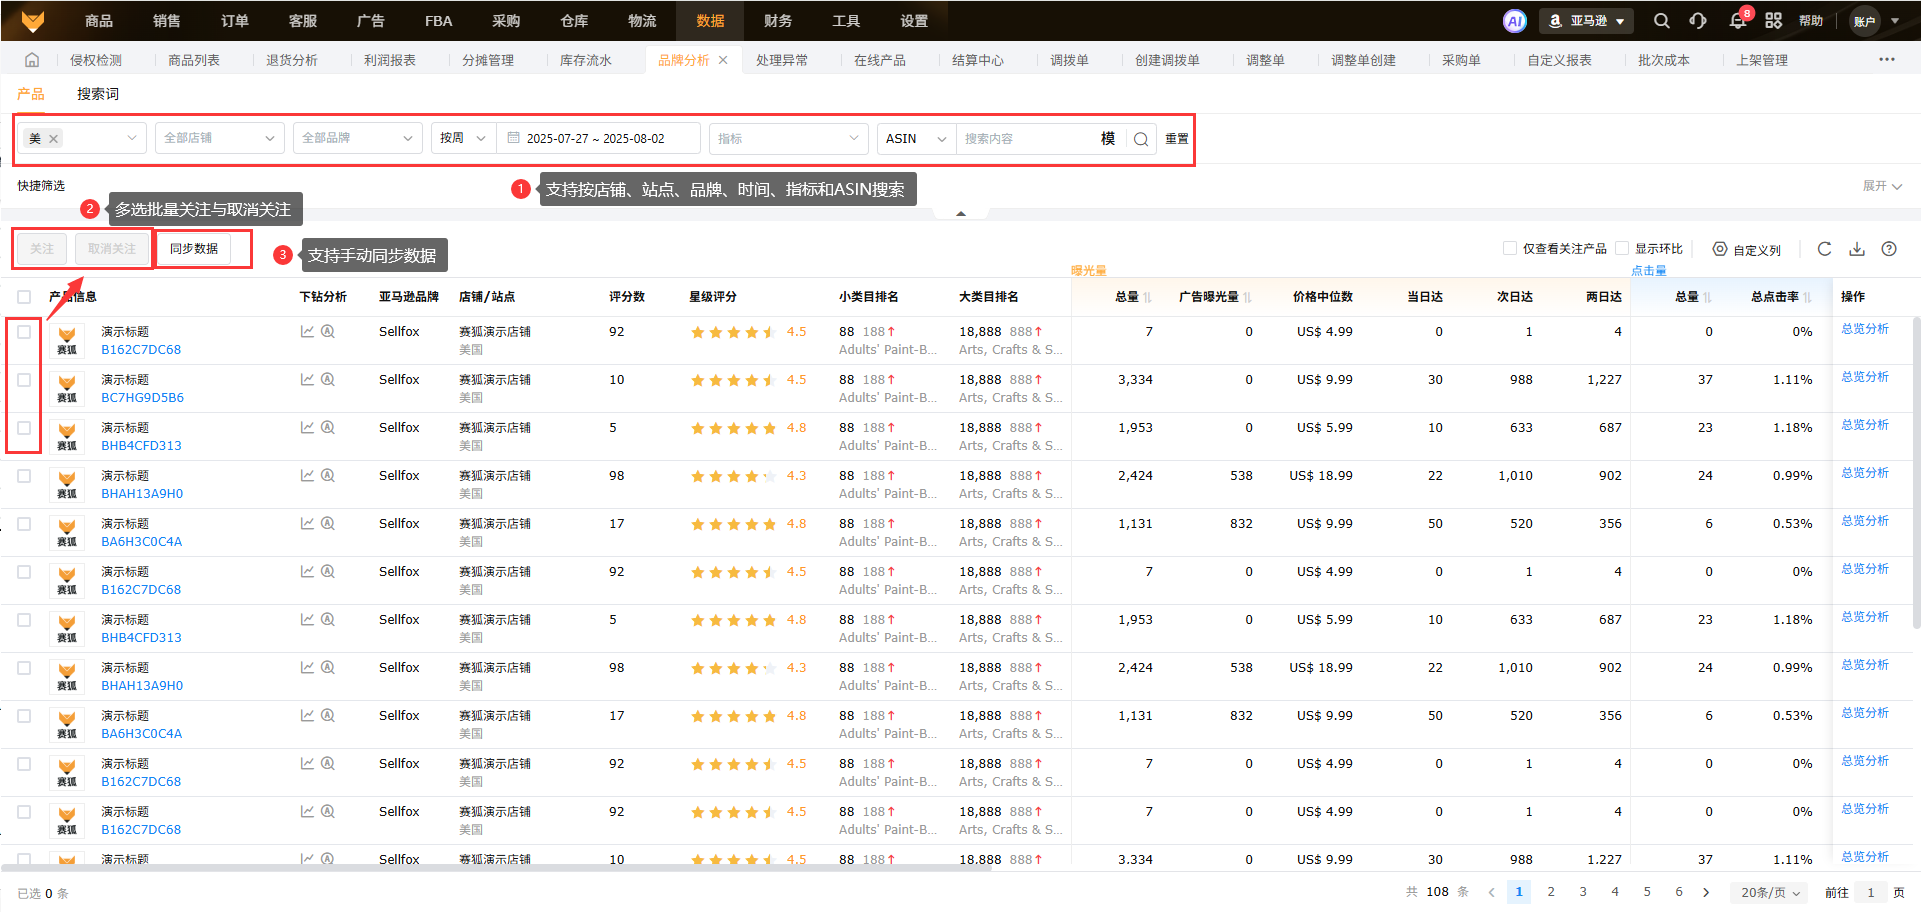The height and width of the screenshot is (912, 1921).
Task: Open the help question mark icon
Action: pos(1889,249)
